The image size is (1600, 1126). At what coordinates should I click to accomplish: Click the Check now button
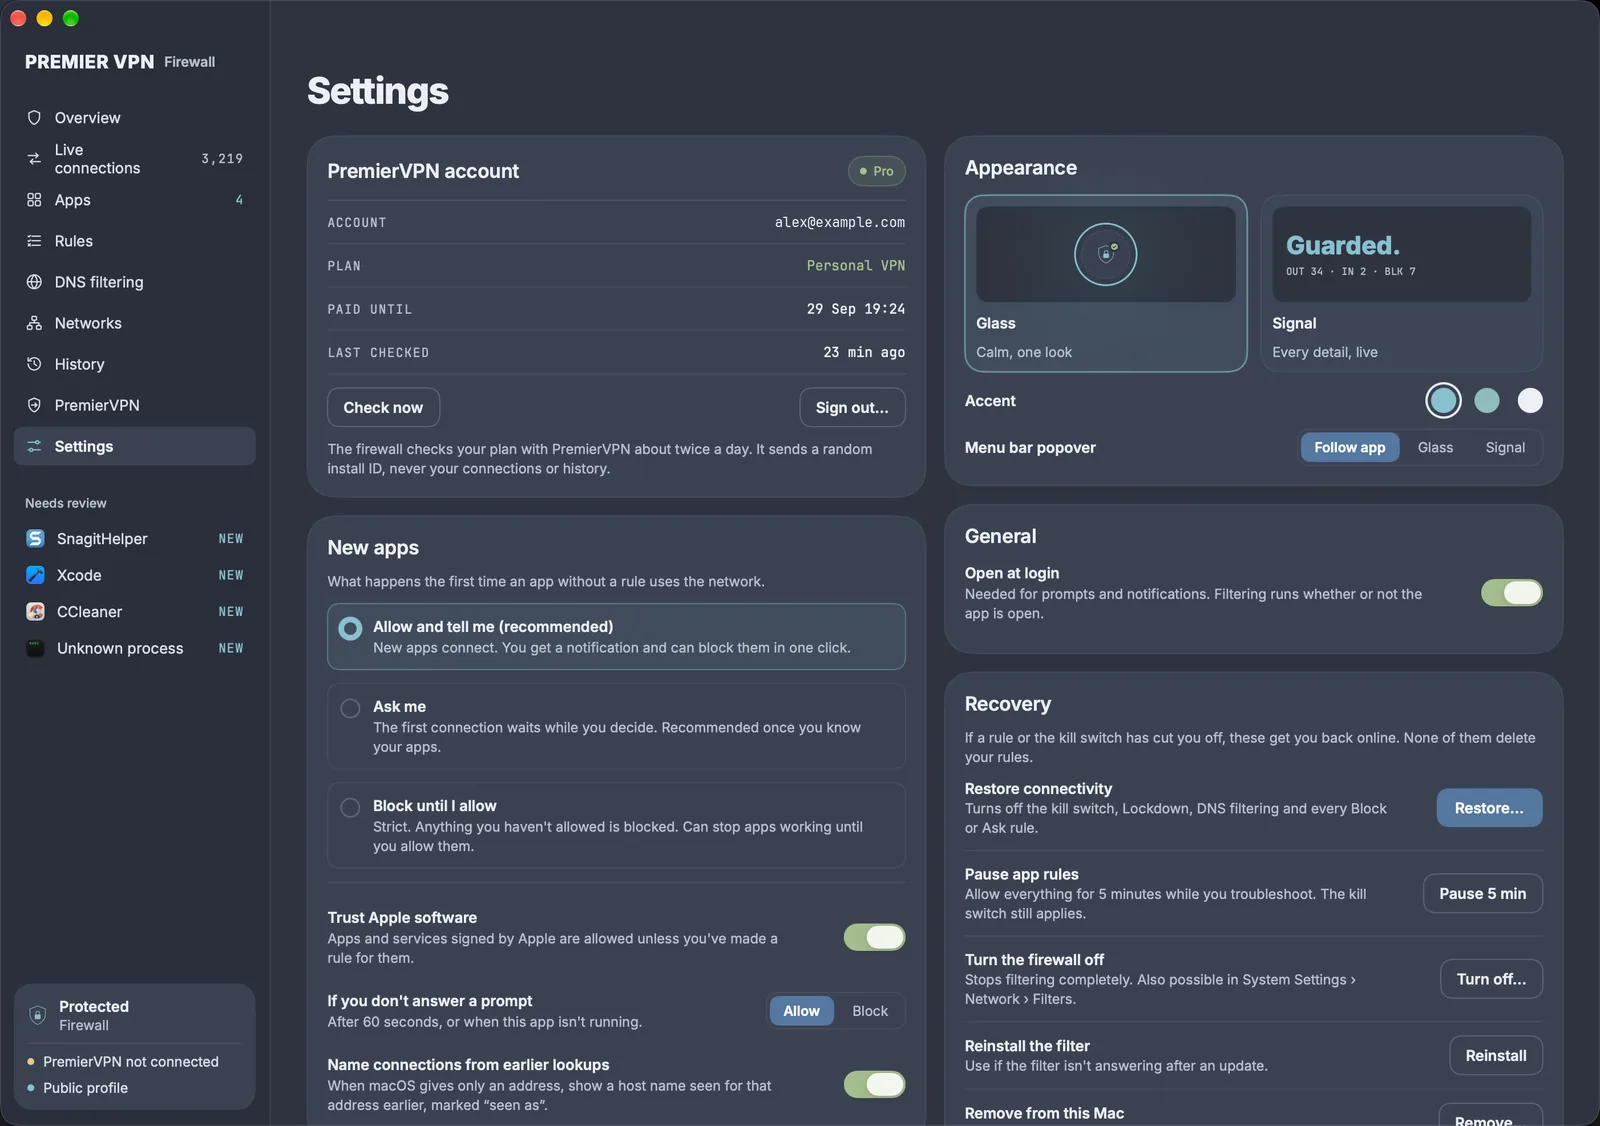[383, 407]
